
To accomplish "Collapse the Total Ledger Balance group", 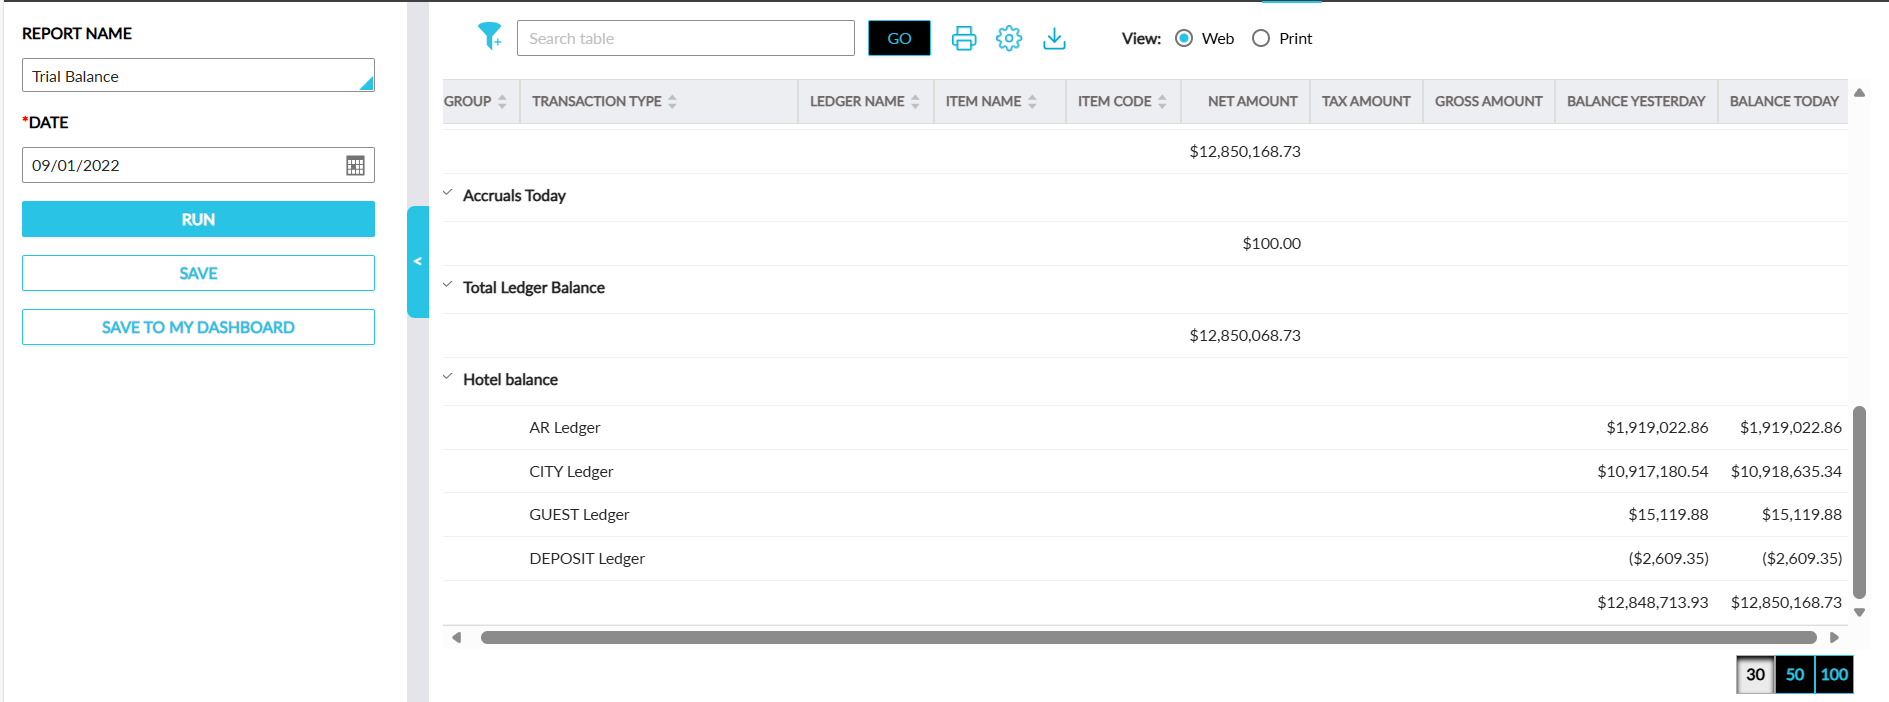I will [448, 285].
